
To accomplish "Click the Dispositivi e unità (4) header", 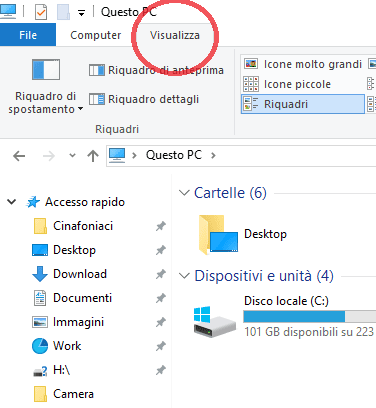I will point(264,276).
